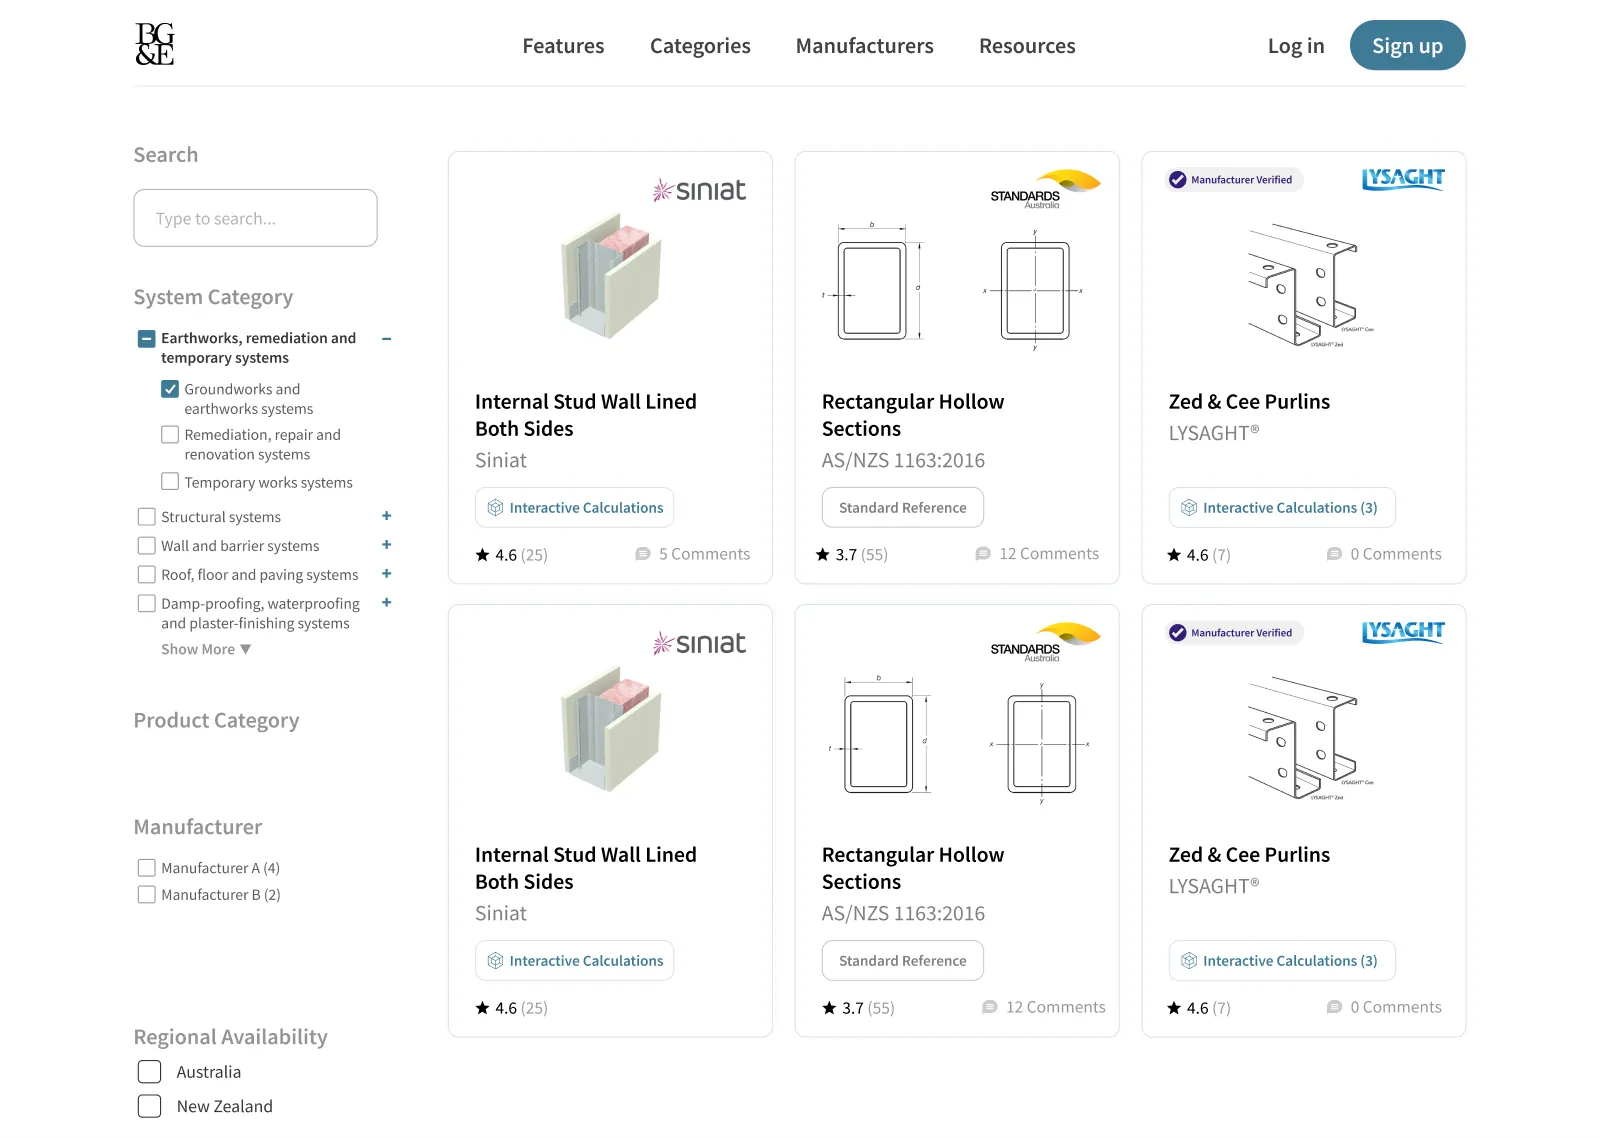Viewport: 1600px width, 1138px height.
Task: Click the Manufacturer Verified badge on top-row purlins card
Action: tap(1232, 180)
